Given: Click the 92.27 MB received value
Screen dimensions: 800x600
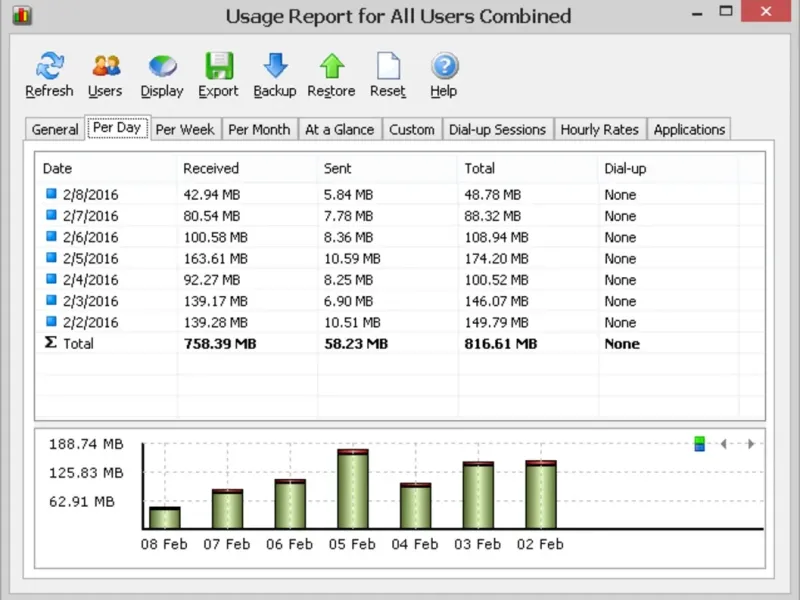Looking at the screenshot, I should pyautogui.click(x=212, y=280).
